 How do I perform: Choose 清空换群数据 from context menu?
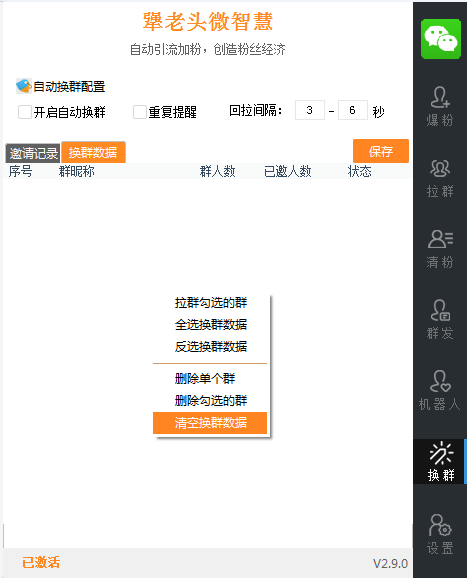(210, 423)
